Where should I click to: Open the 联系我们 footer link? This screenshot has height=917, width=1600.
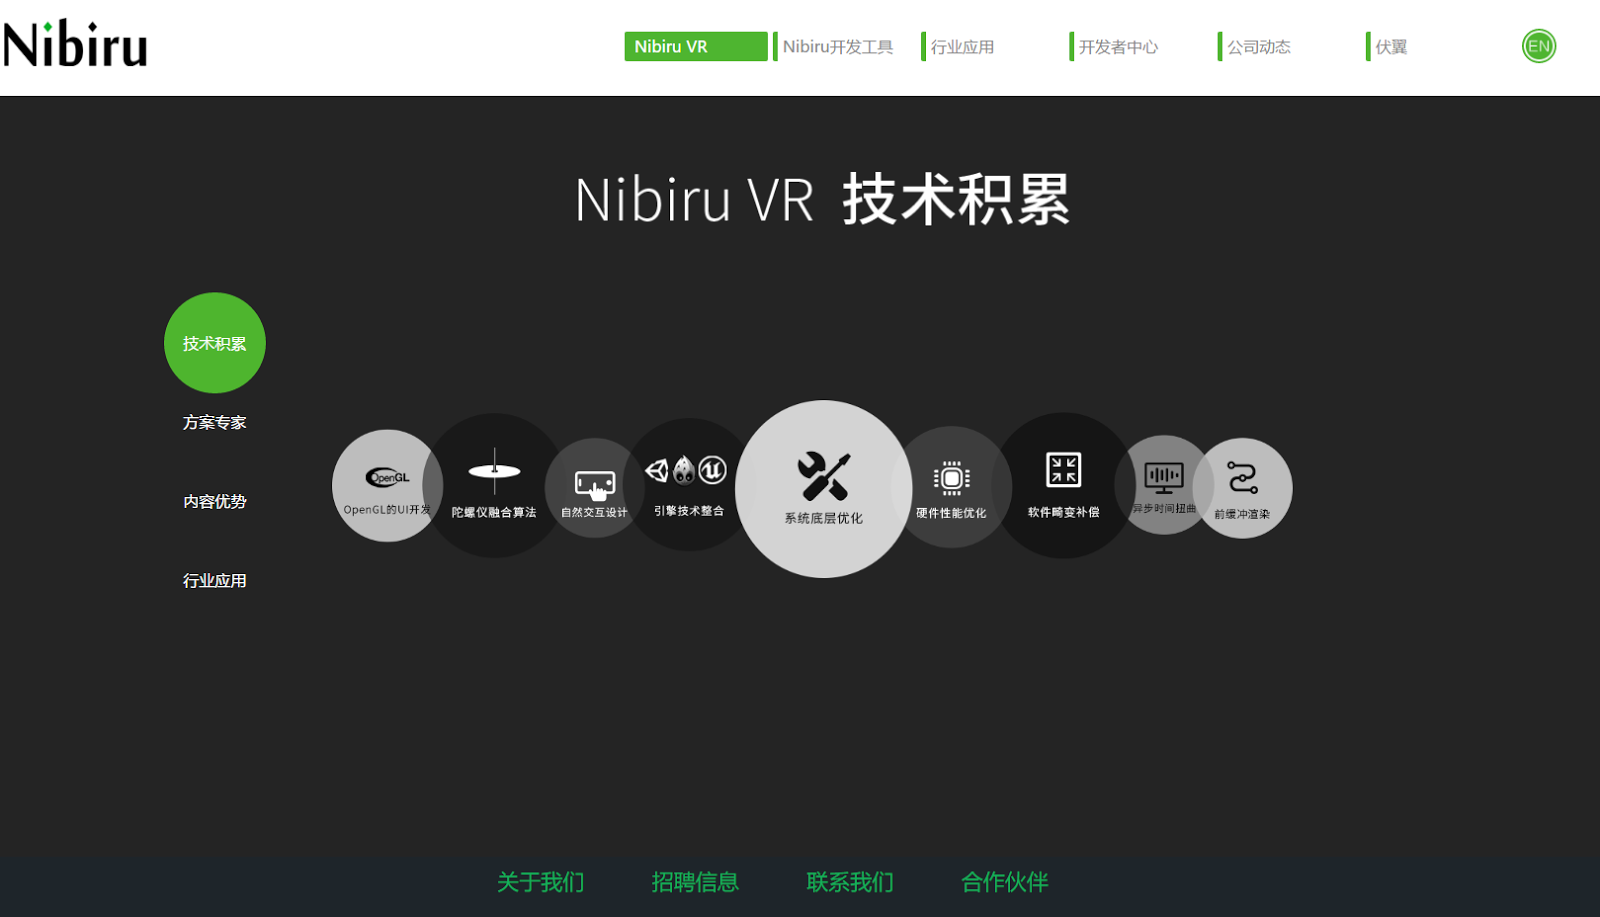click(x=850, y=882)
